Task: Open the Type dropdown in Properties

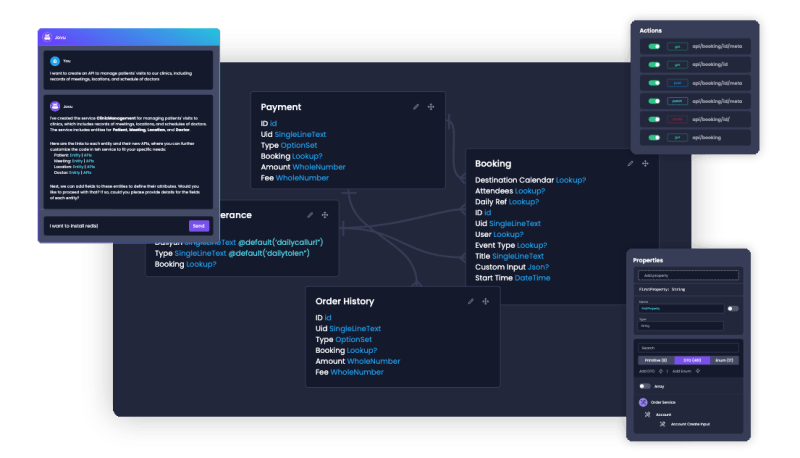Action: (681, 325)
